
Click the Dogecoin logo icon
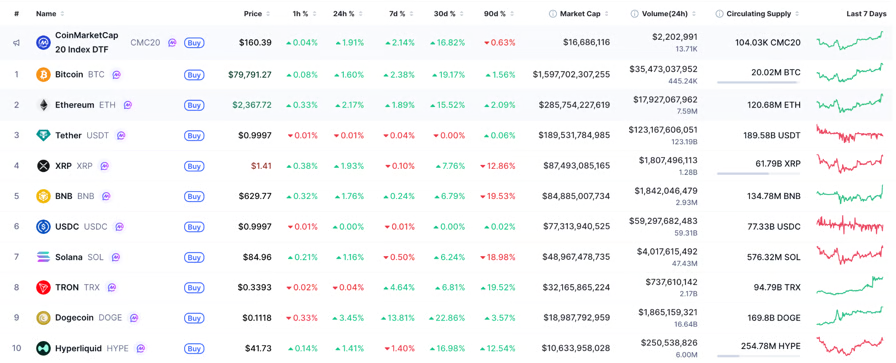point(43,318)
